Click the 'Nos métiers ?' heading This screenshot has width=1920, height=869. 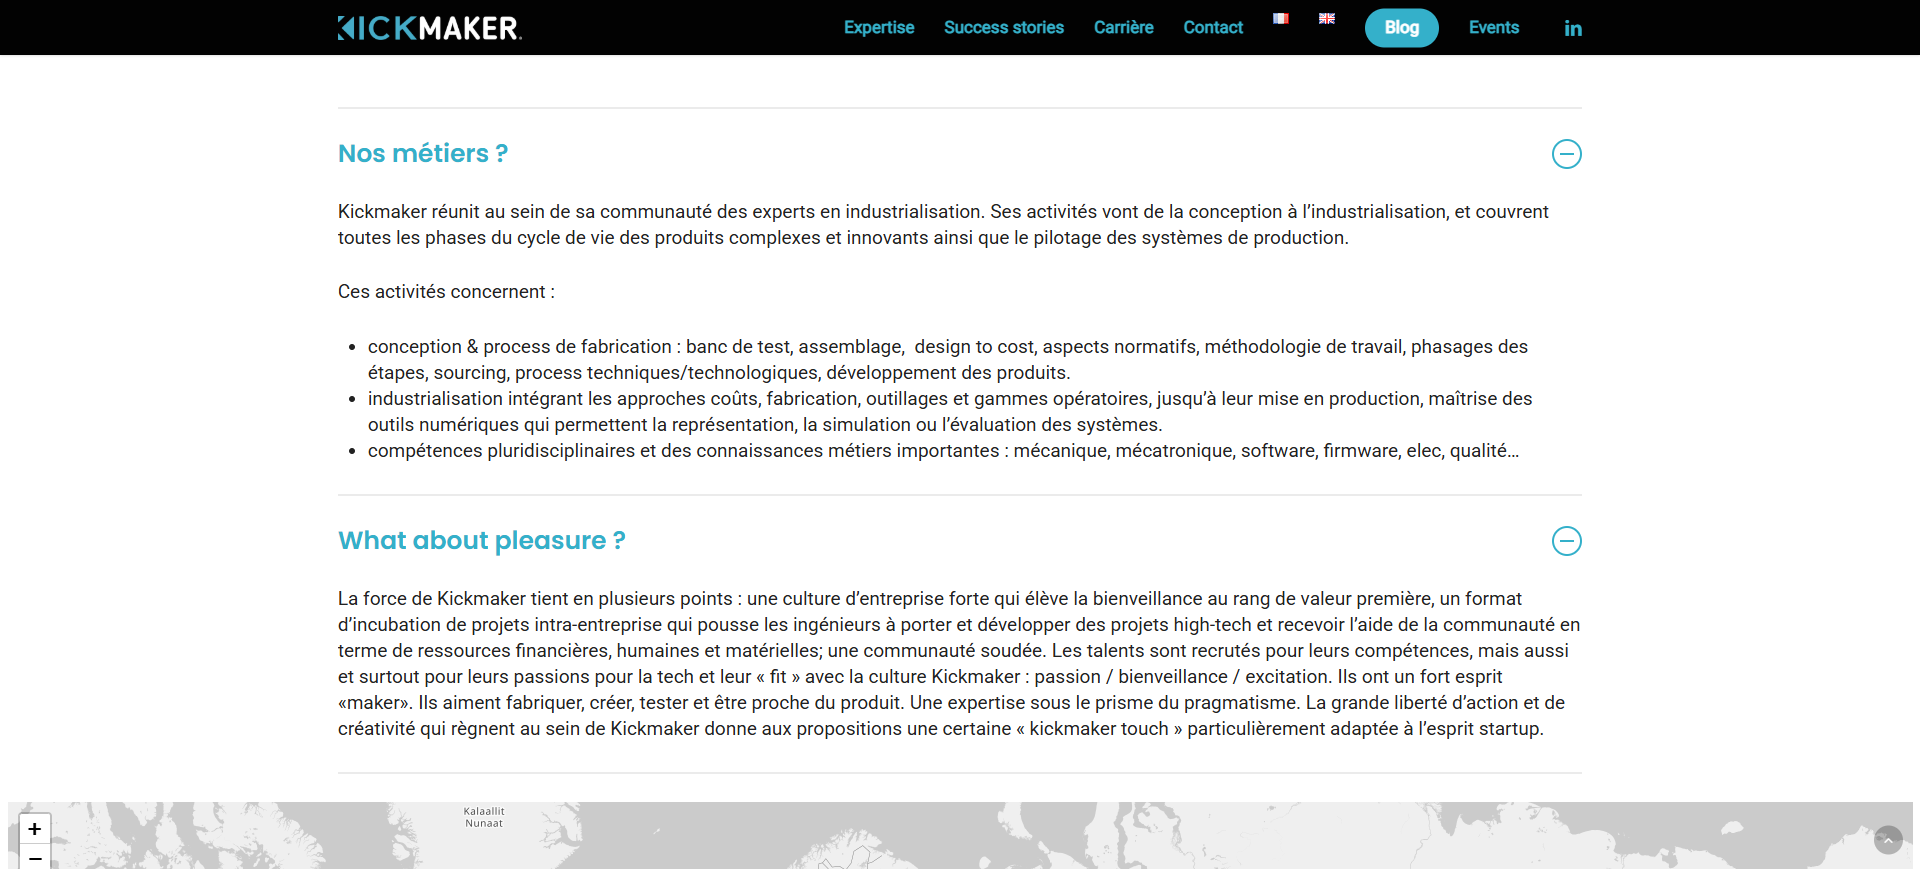click(x=423, y=154)
